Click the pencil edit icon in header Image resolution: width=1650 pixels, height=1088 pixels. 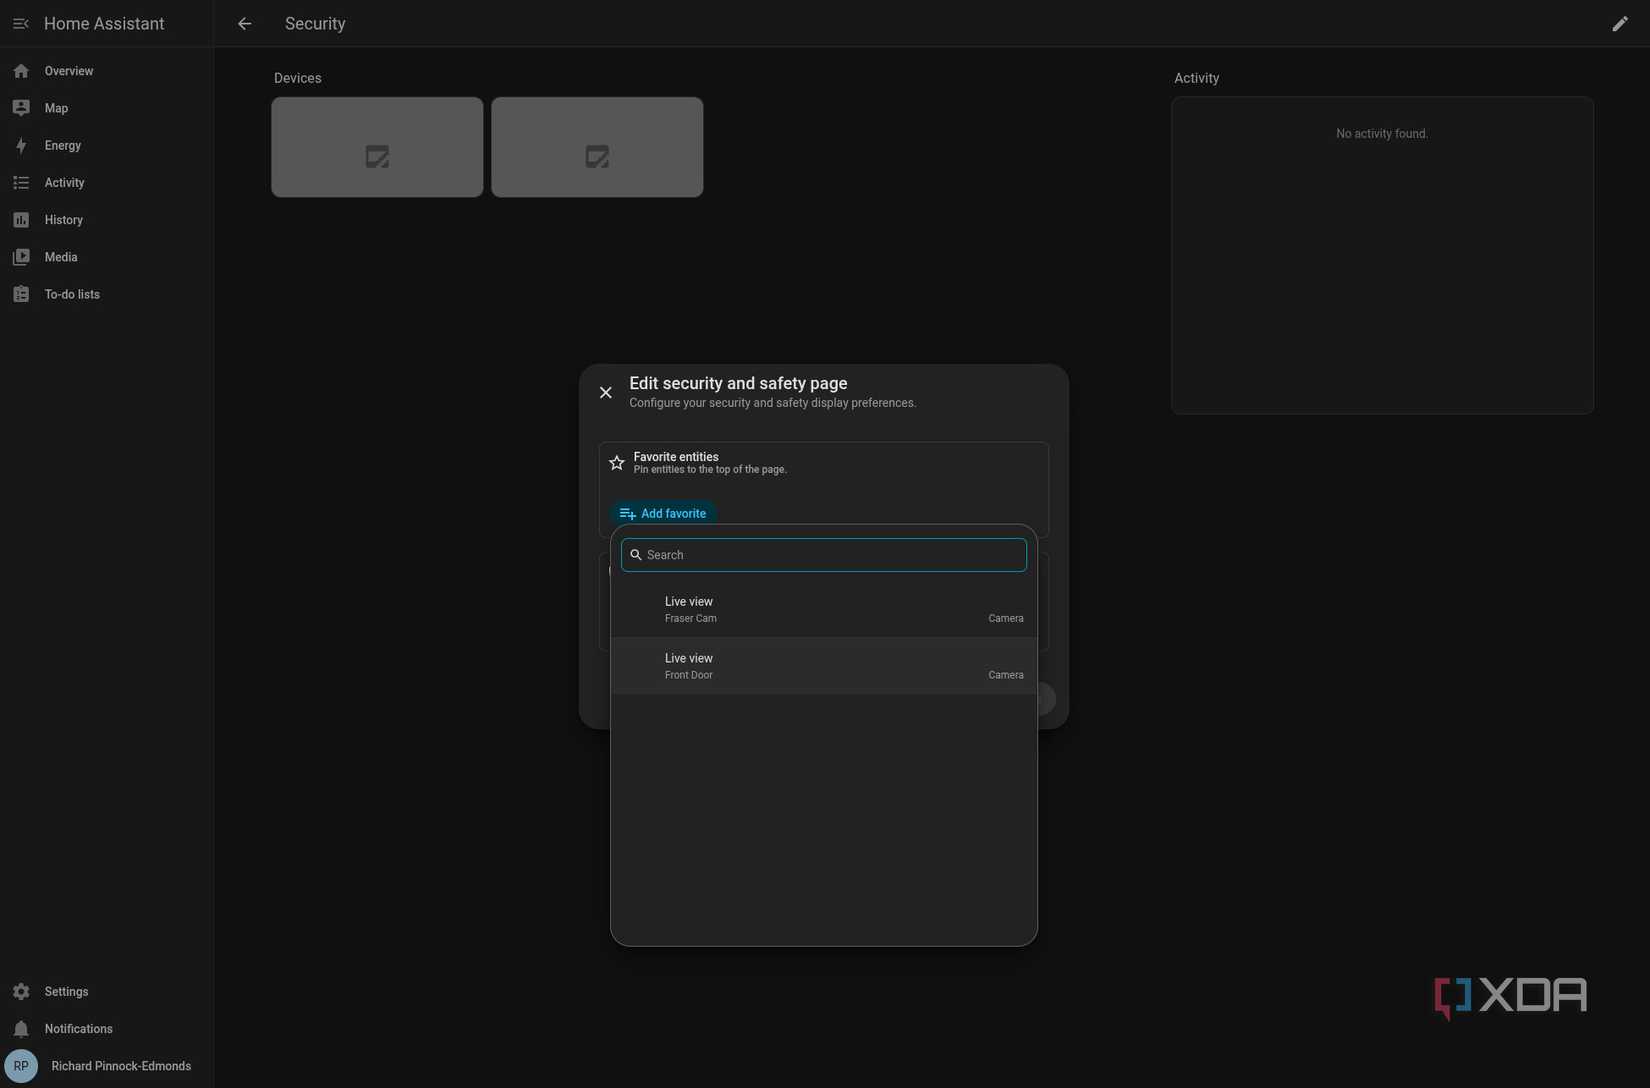(1620, 24)
